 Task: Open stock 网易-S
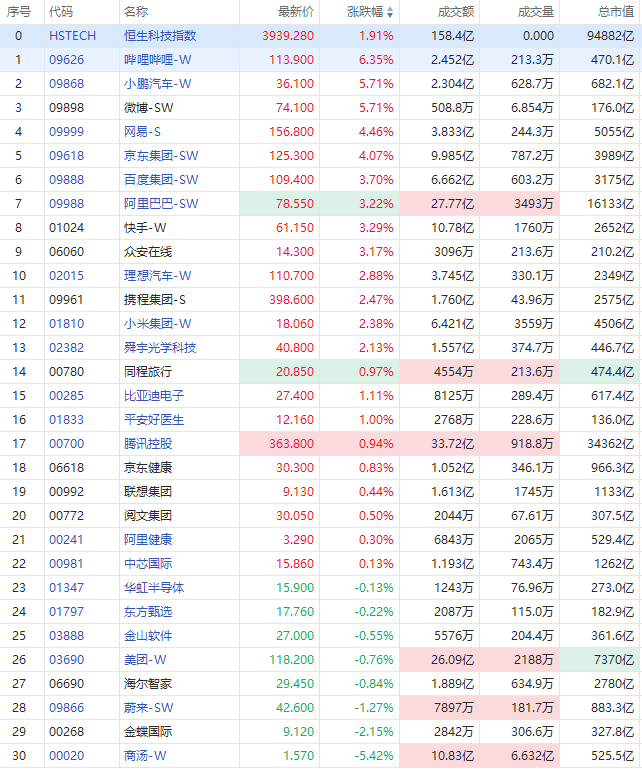coord(142,132)
